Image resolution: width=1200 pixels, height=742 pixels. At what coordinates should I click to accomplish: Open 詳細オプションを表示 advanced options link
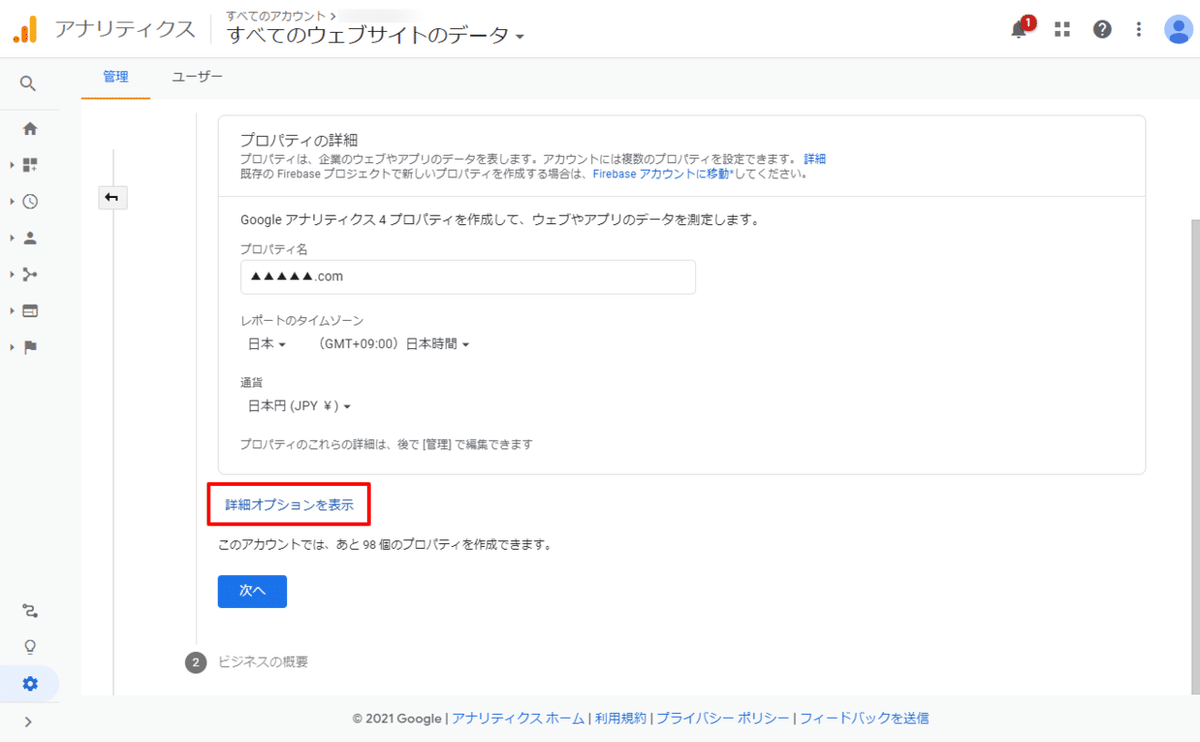tap(288, 504)
